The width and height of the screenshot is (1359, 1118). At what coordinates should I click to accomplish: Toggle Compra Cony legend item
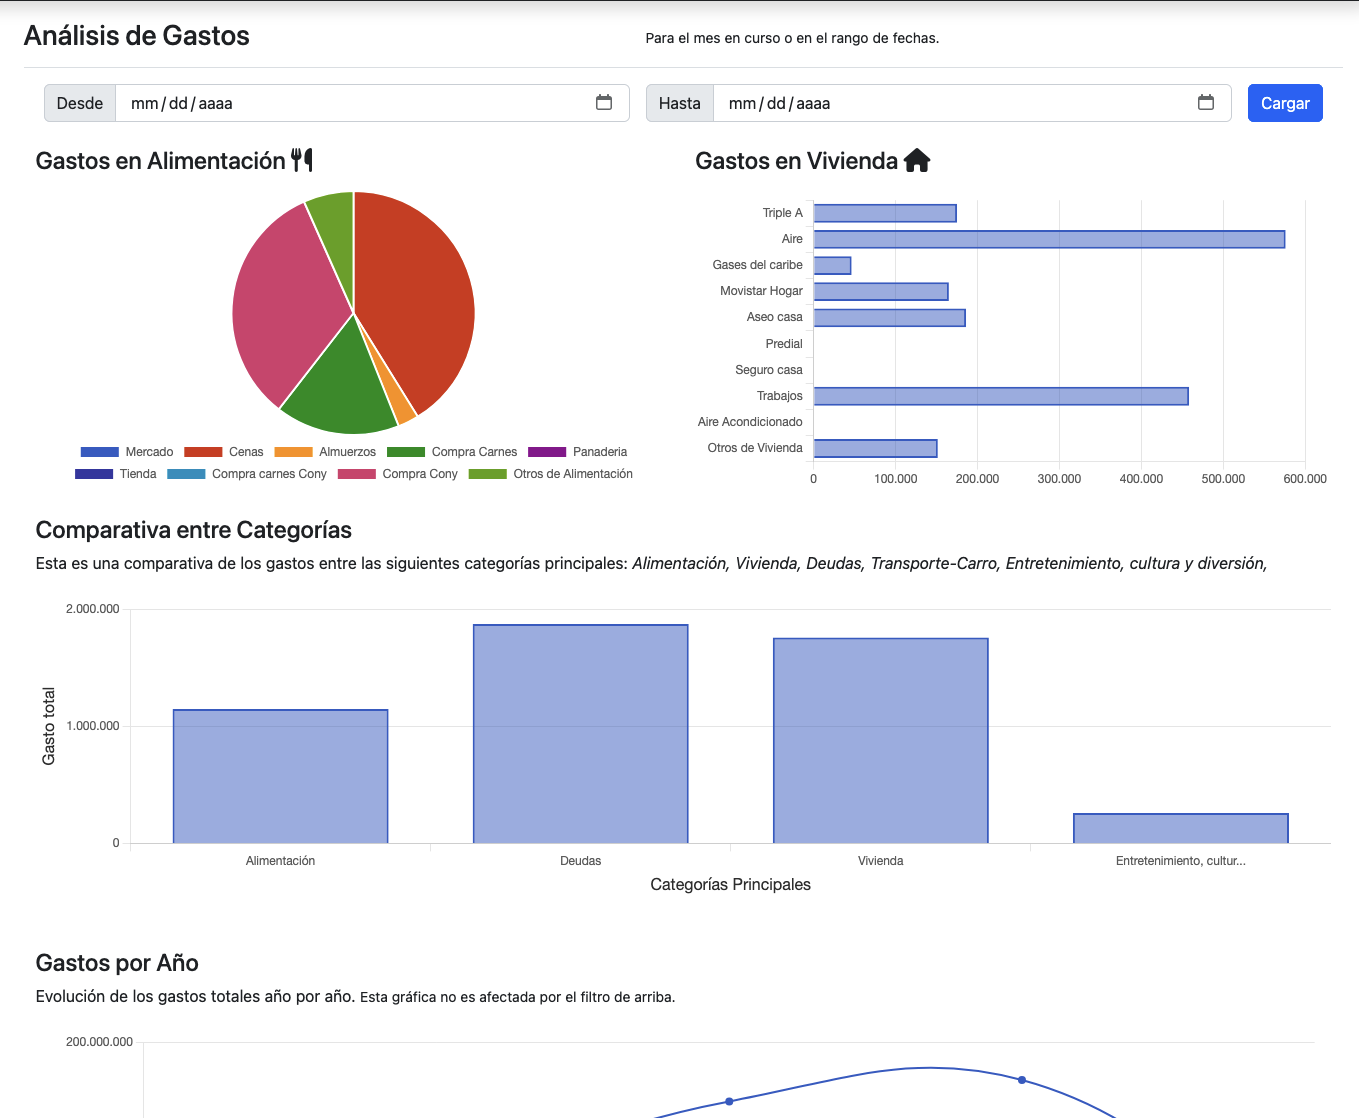[398, 474]
